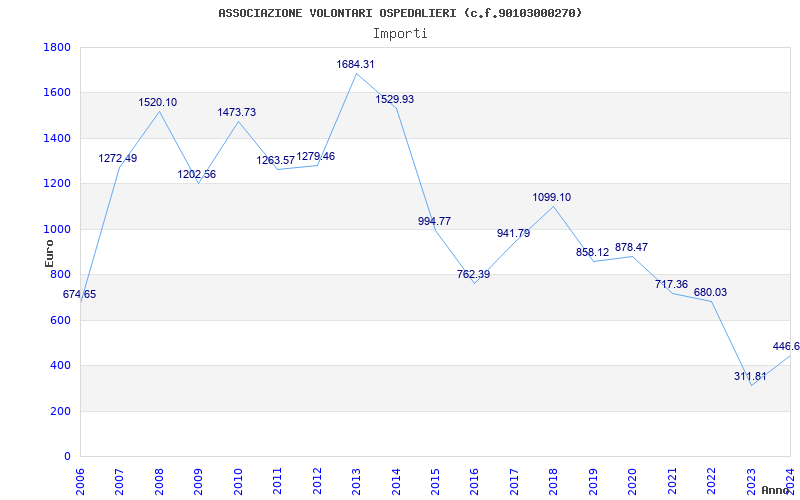The width and height of the screenshot is (800, 500).
Task: Click the 2007 x-axis year tick
Action: (120, 482)
